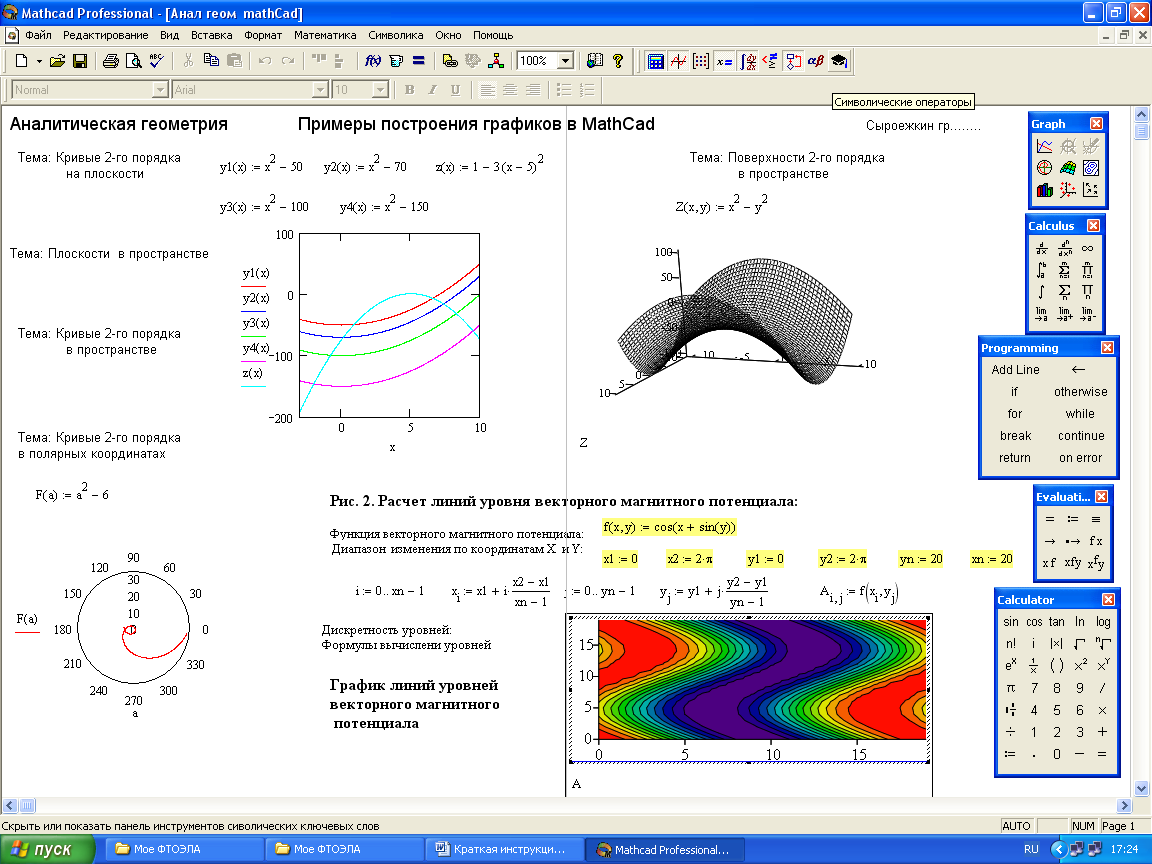Open the Файл menu

(x=38, y=35)
